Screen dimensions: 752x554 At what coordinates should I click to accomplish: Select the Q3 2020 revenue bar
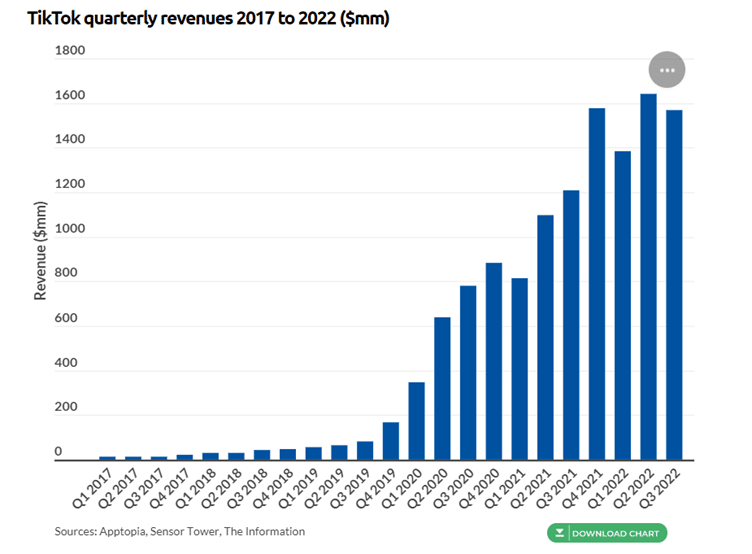[468, 373]
